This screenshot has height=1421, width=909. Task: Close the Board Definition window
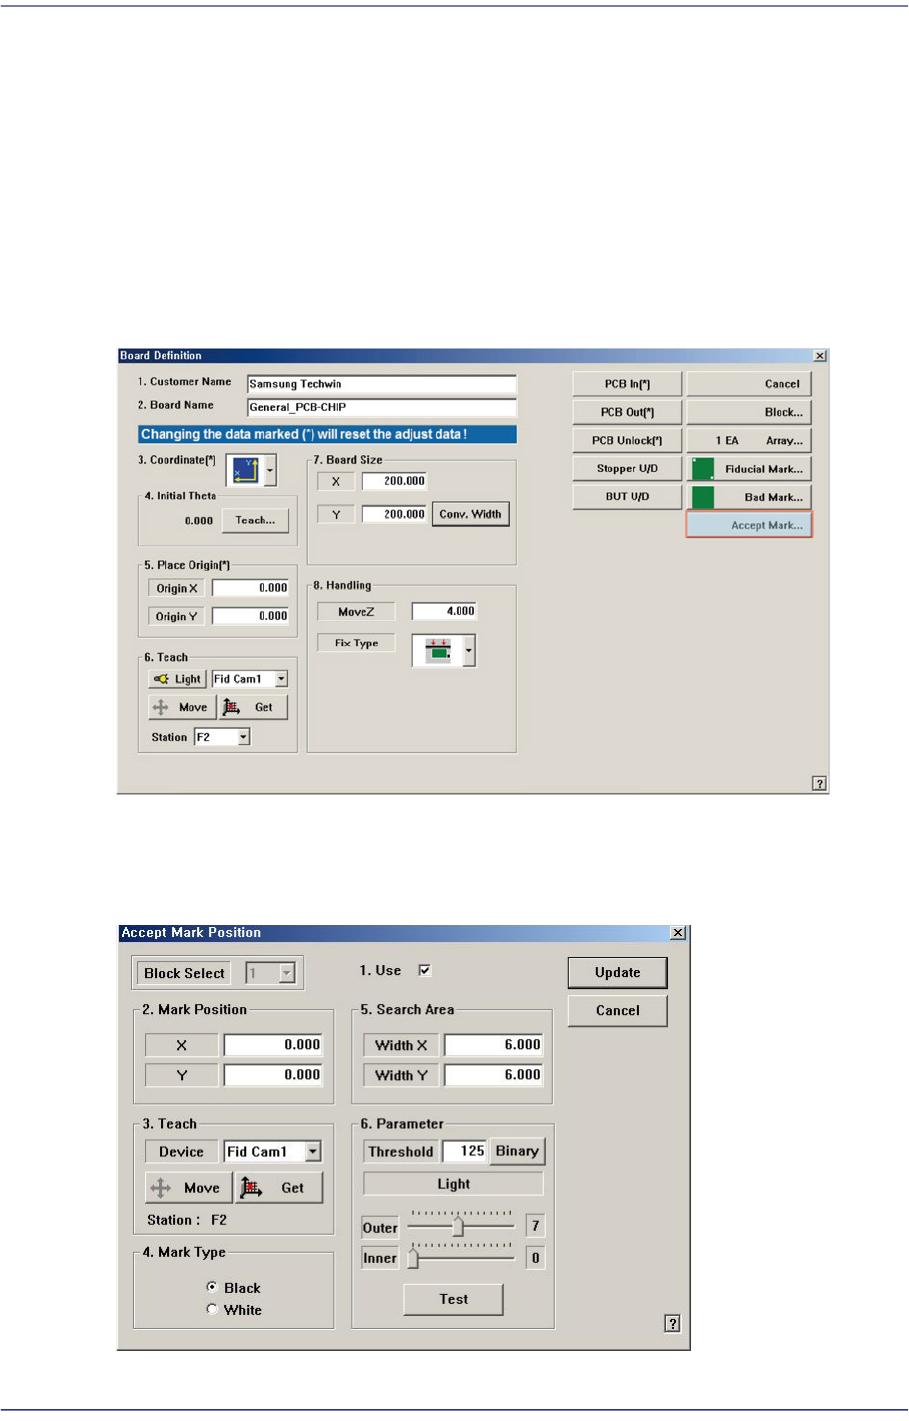(820, 356)
